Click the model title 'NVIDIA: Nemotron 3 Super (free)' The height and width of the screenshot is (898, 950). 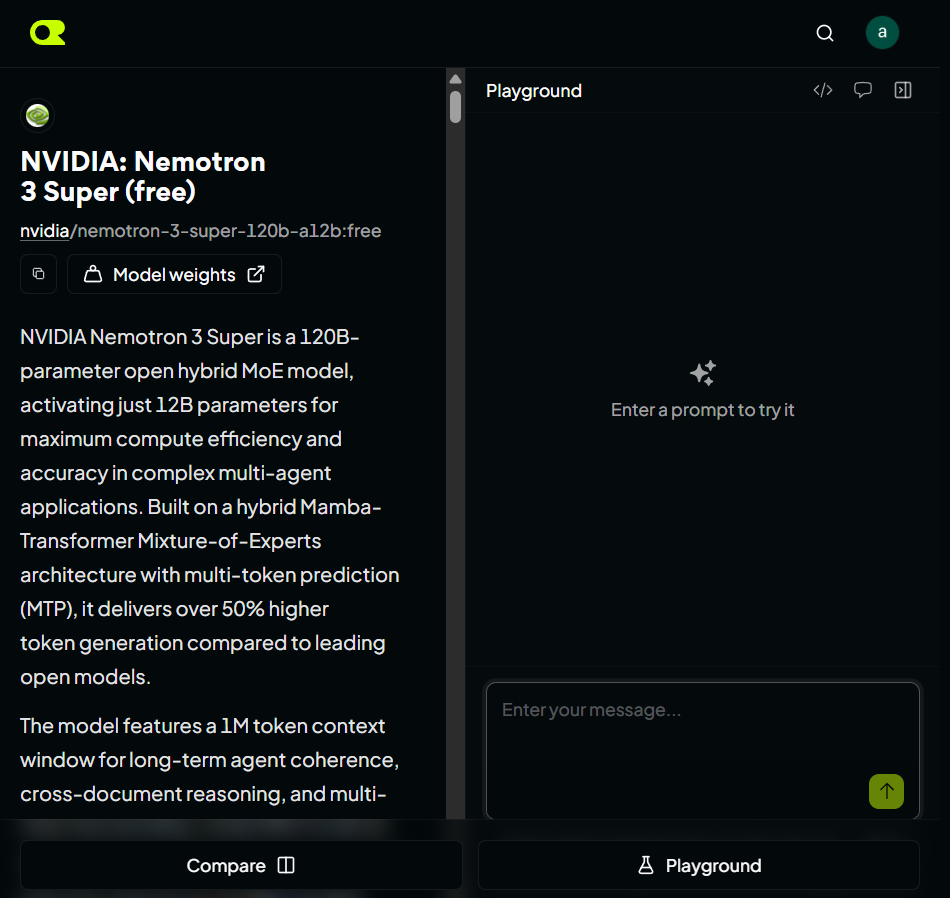point(143,176)
